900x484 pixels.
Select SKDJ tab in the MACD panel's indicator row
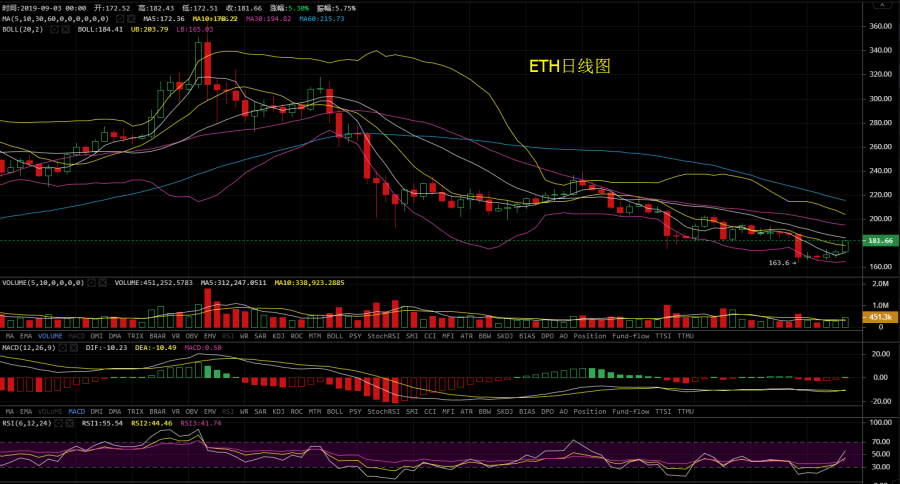click(x=505, y=412)
